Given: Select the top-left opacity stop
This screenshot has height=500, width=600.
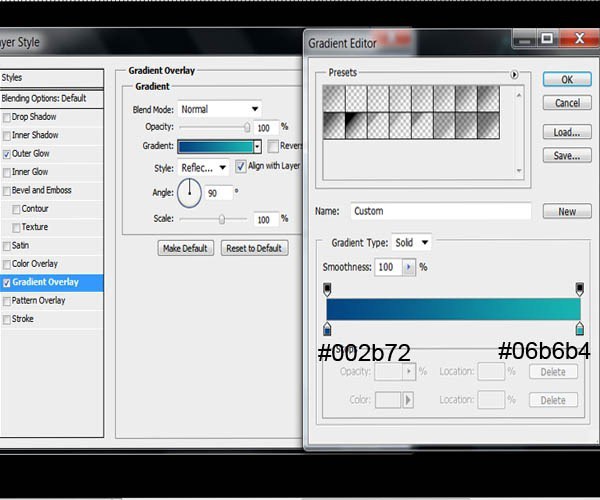Looking at the screenshot, I should [328, 289].
